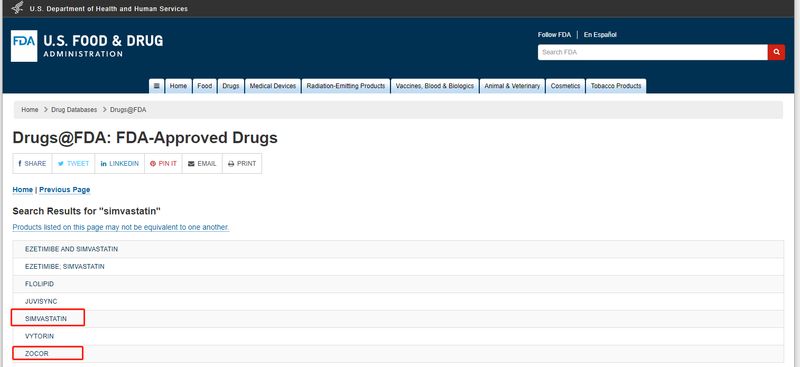This screenshot has width=800, height=367.
Task: Share page on Facebook
Action: point(32,164)
